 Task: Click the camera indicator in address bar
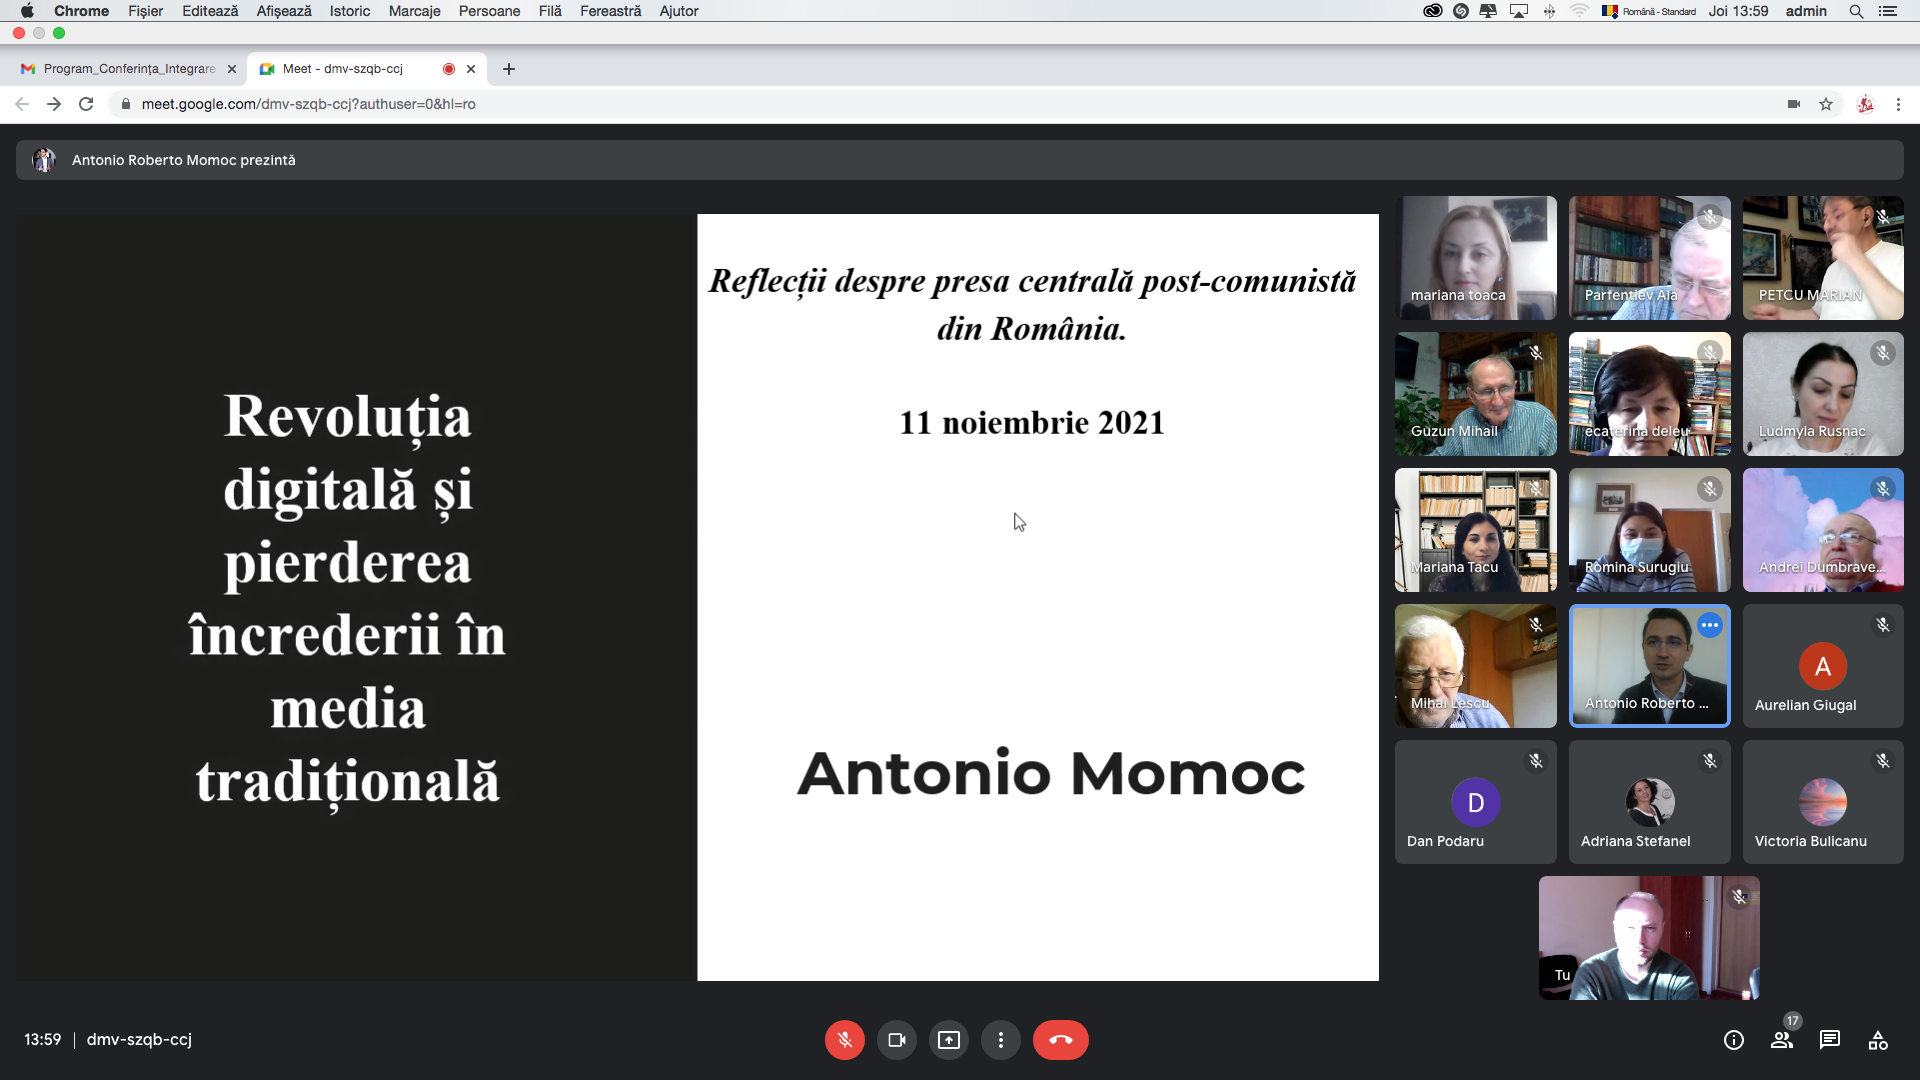point(1793,104)
